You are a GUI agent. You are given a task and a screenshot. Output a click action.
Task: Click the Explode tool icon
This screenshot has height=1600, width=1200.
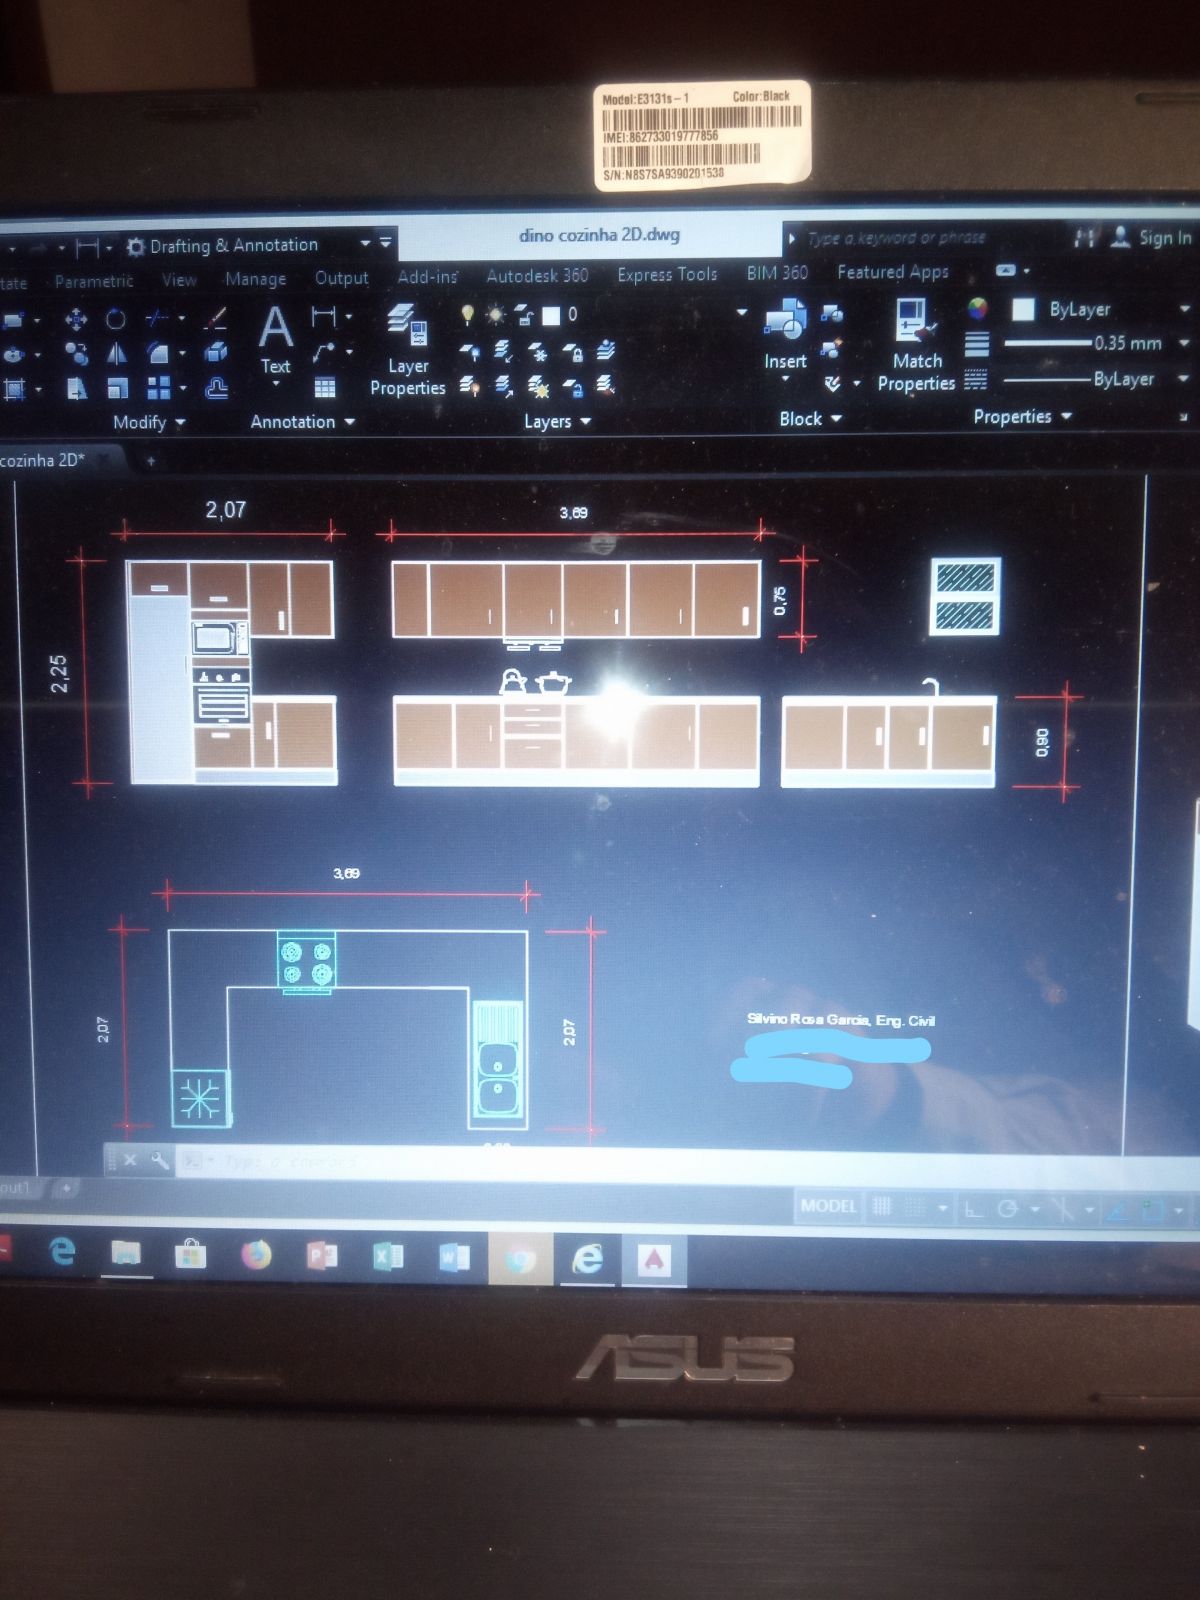point(215,353)
